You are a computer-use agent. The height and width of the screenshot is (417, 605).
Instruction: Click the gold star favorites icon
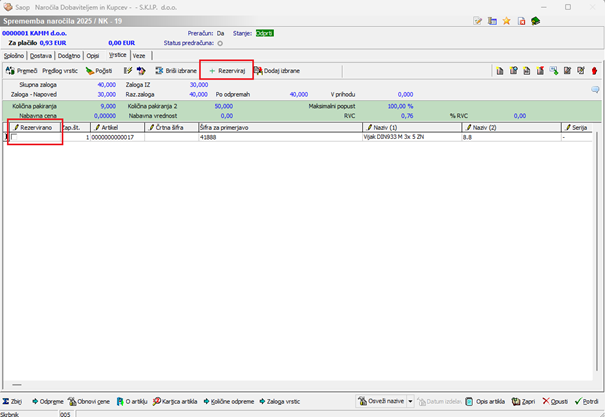(x=507, y=21)
